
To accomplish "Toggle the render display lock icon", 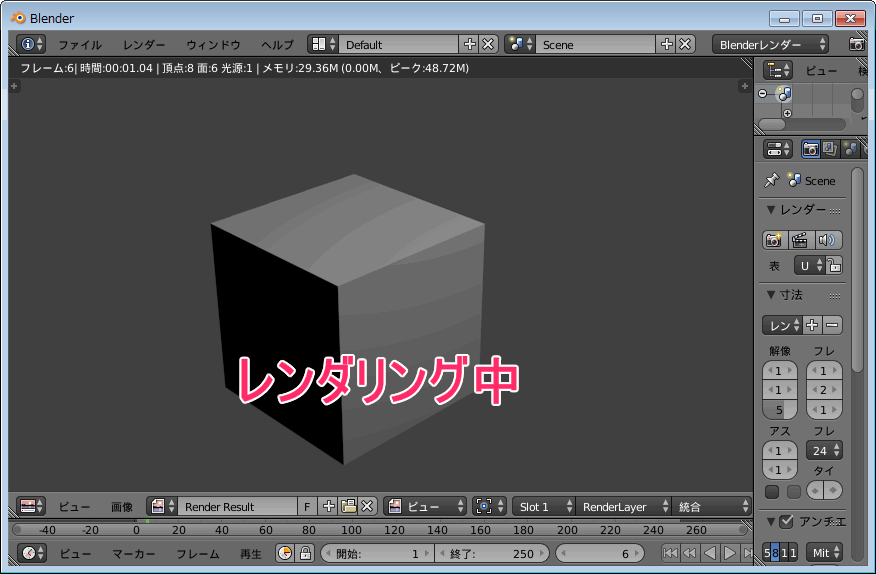I will [834, 265].
